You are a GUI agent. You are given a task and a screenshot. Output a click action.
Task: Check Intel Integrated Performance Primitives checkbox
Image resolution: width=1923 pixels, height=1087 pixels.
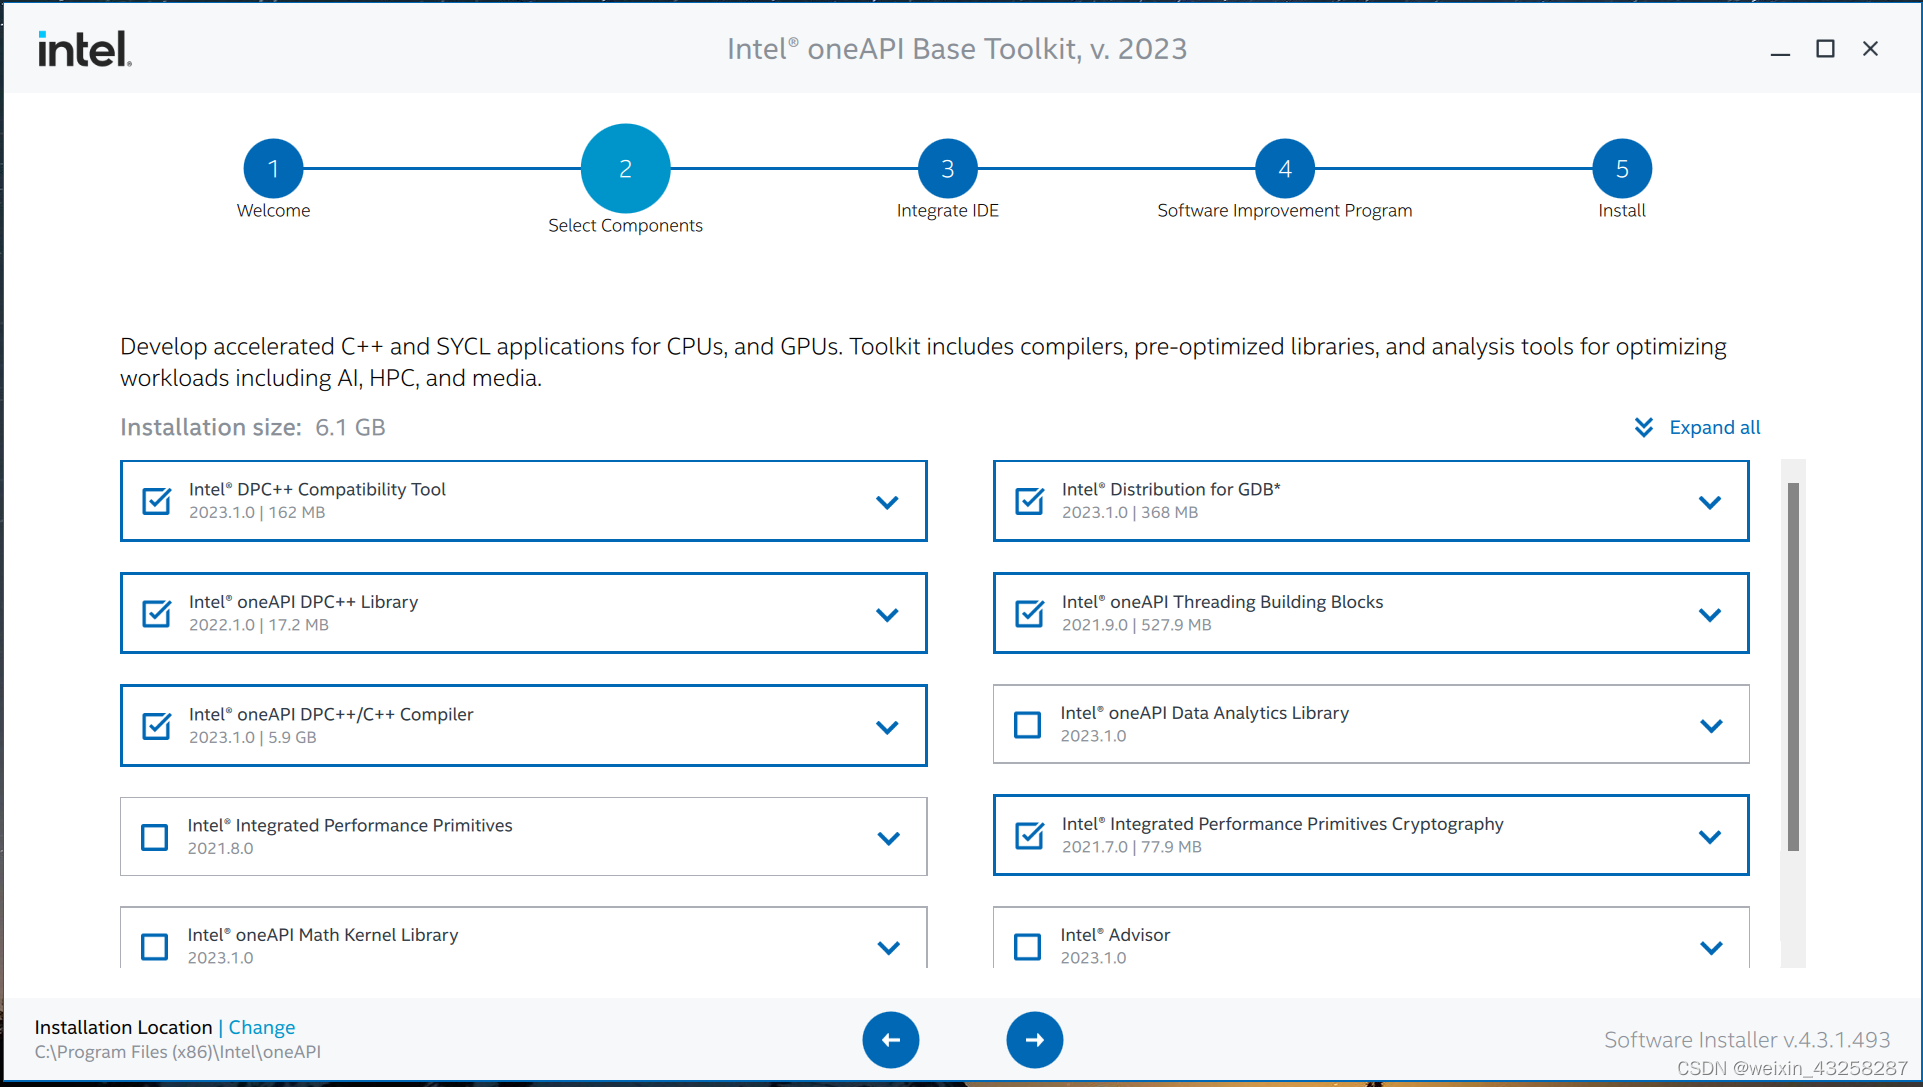pyautogui.click(x=155, y=837)
